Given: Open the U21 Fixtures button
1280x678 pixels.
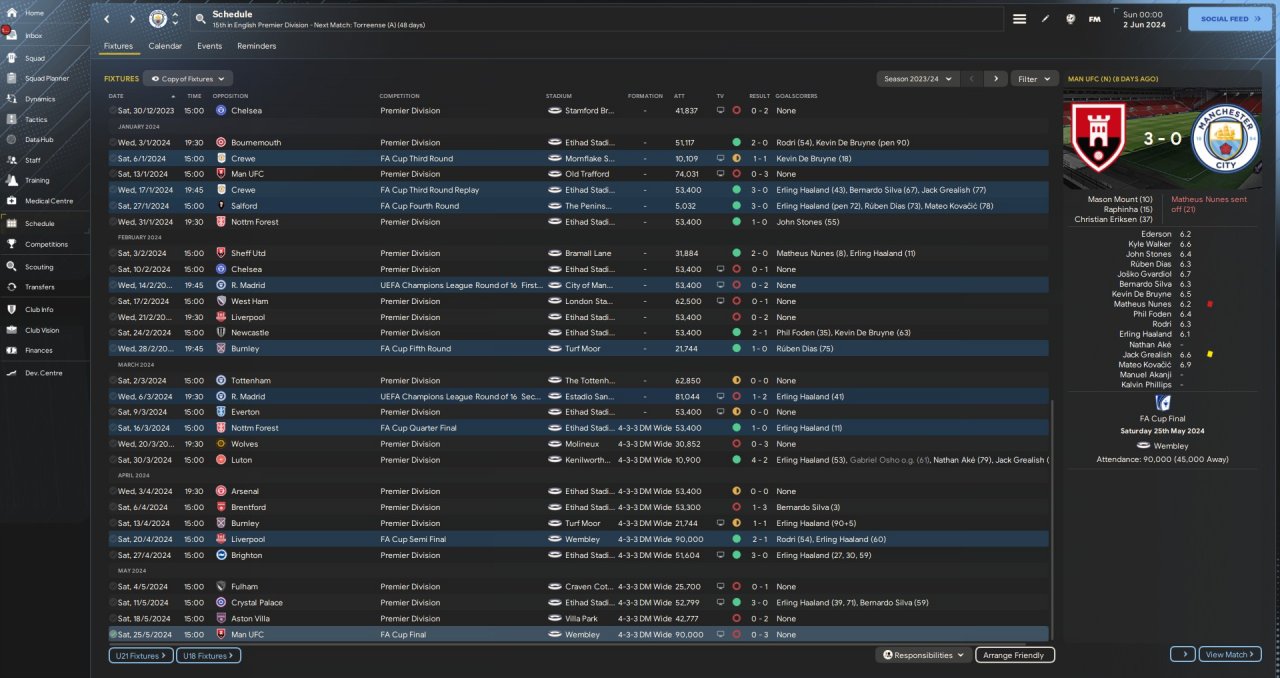Looking at the screenshot, I should [x=140, y=655].
